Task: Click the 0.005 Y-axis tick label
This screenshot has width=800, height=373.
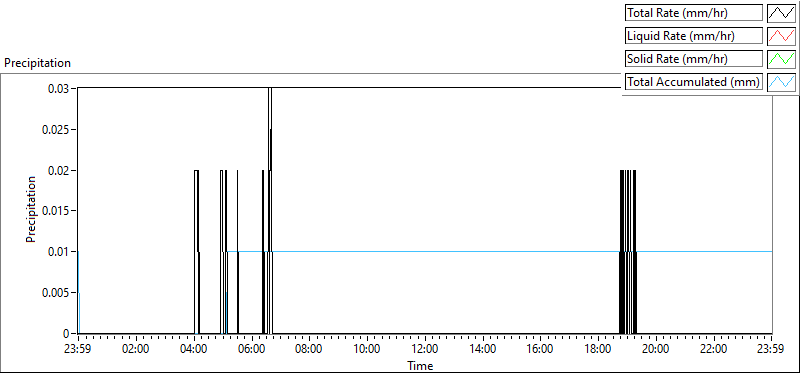Action: point(56,293)
